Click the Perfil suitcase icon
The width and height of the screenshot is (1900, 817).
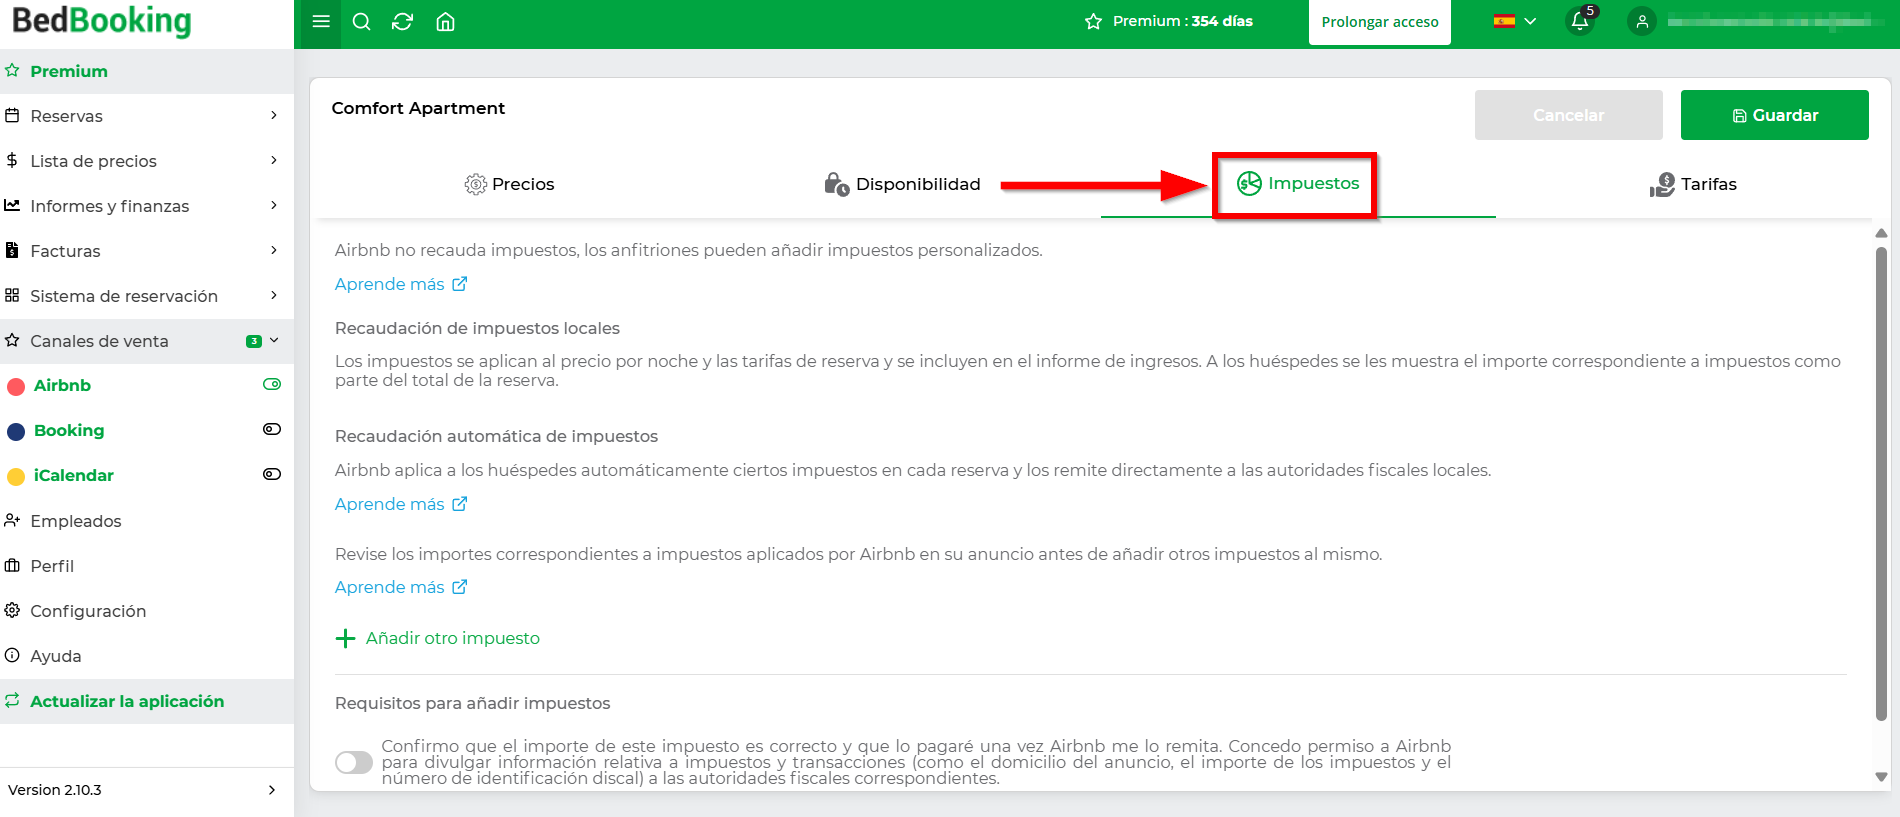12,565
